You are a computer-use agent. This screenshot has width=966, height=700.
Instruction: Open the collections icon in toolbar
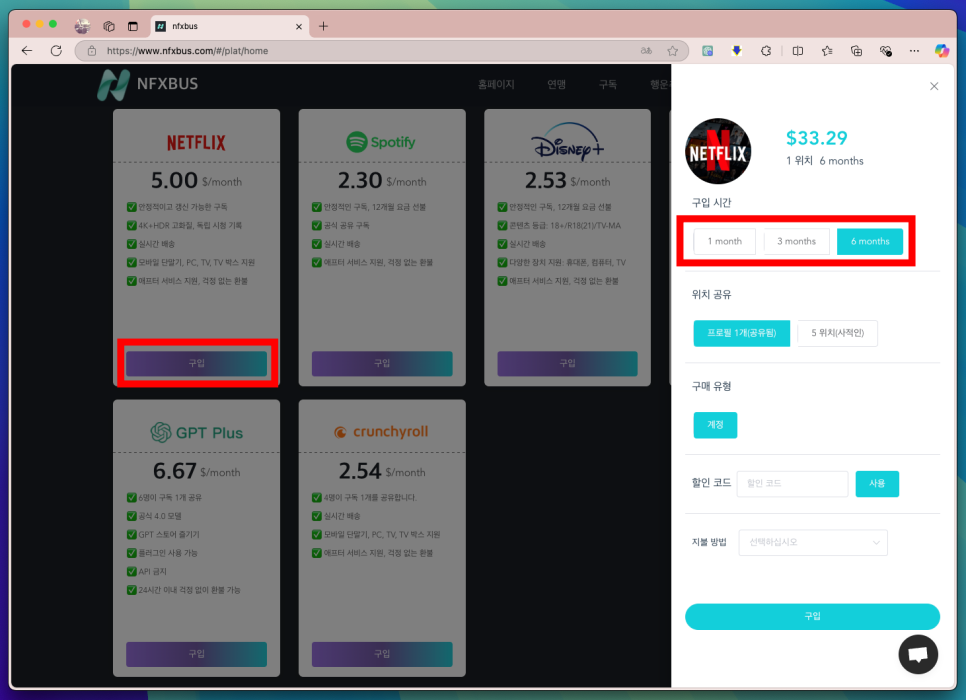[x=856, y=51]
